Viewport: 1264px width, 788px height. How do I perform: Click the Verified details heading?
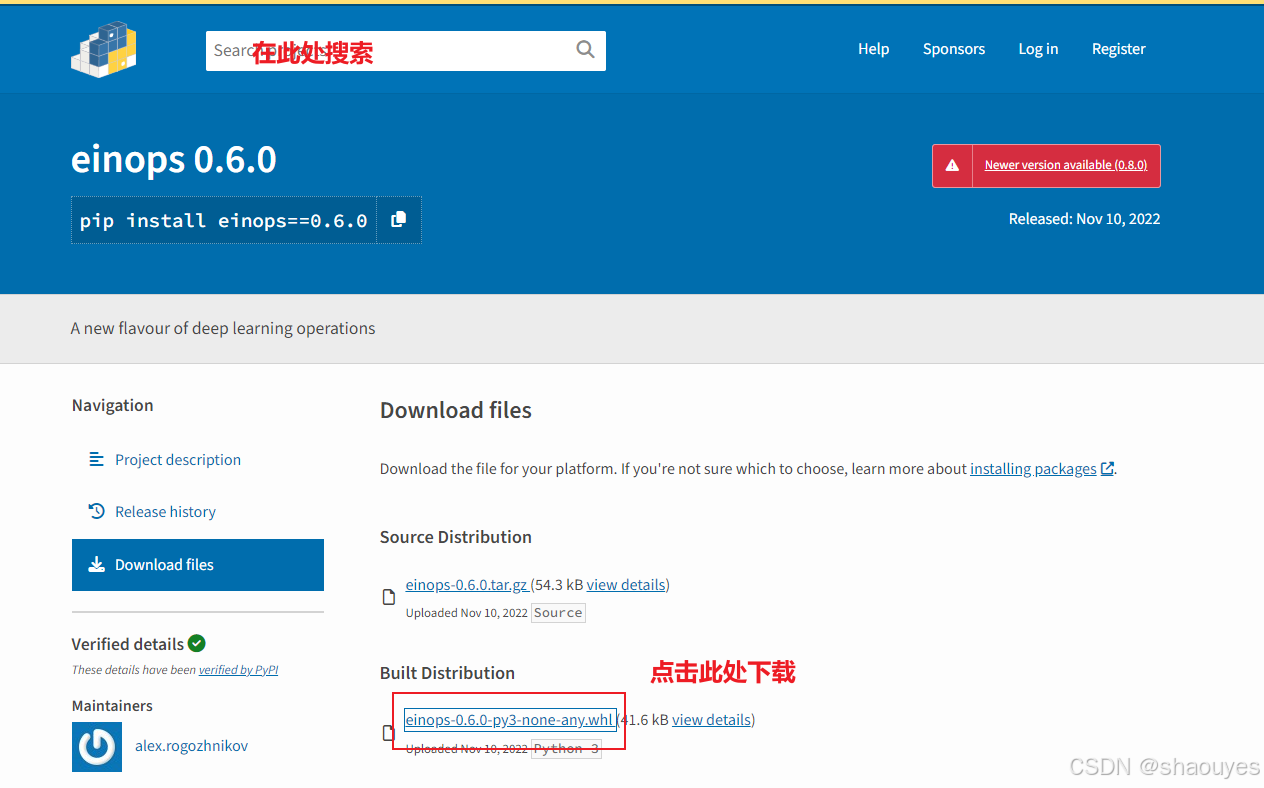128,644
